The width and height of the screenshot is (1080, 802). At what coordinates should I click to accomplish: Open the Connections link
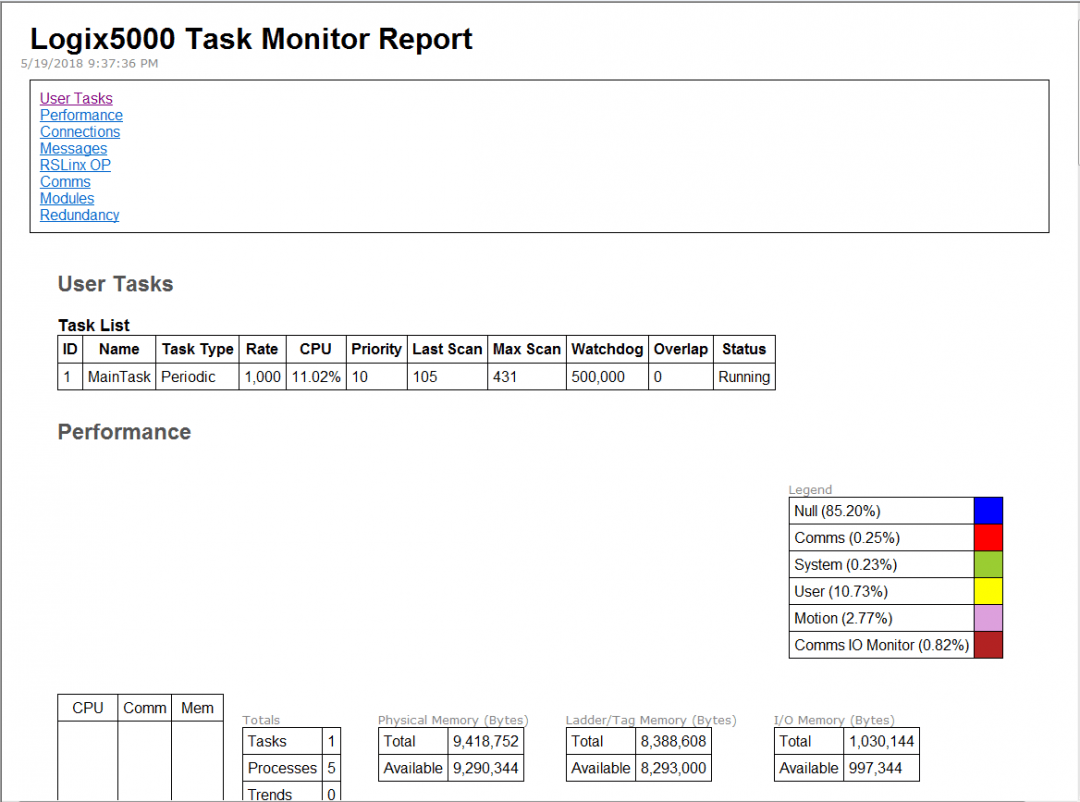coord(80,131)
